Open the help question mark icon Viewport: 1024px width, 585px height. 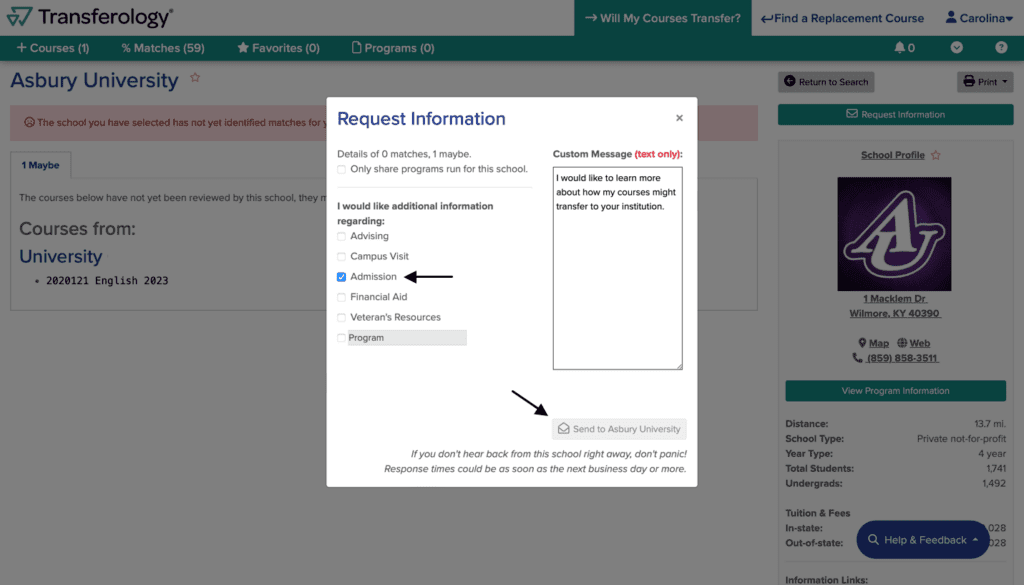pyautogui.click(x=1000, y=48)
